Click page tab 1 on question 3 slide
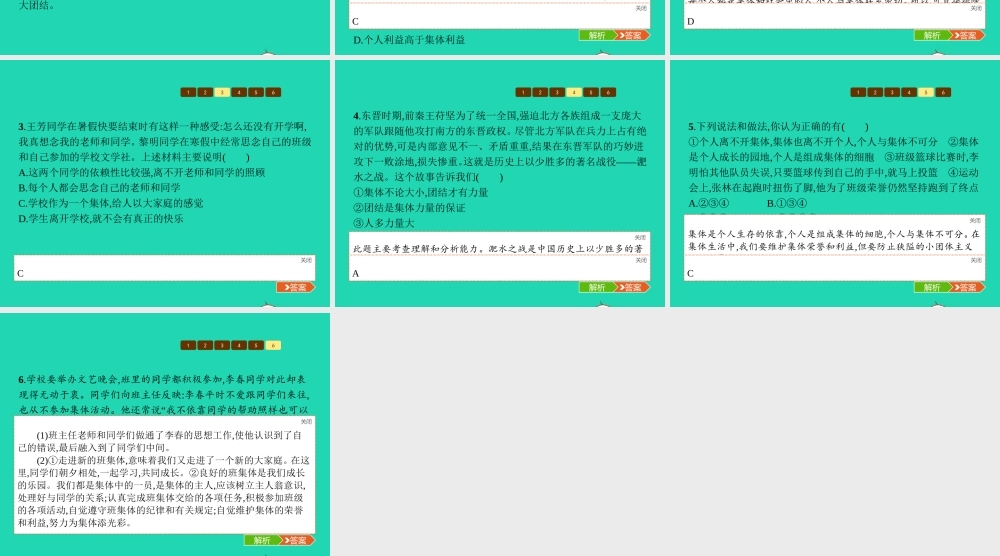 tap(188, 92)
